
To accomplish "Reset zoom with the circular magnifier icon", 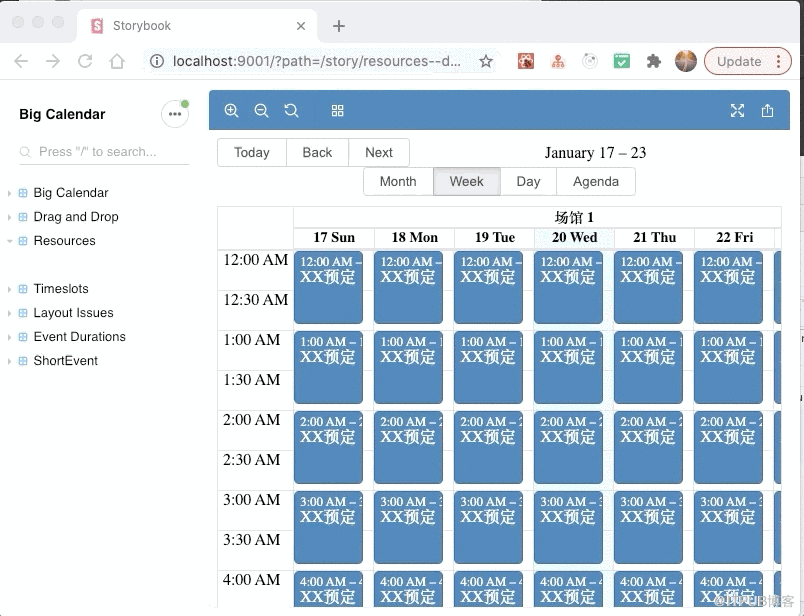I will tap(291, 110).
